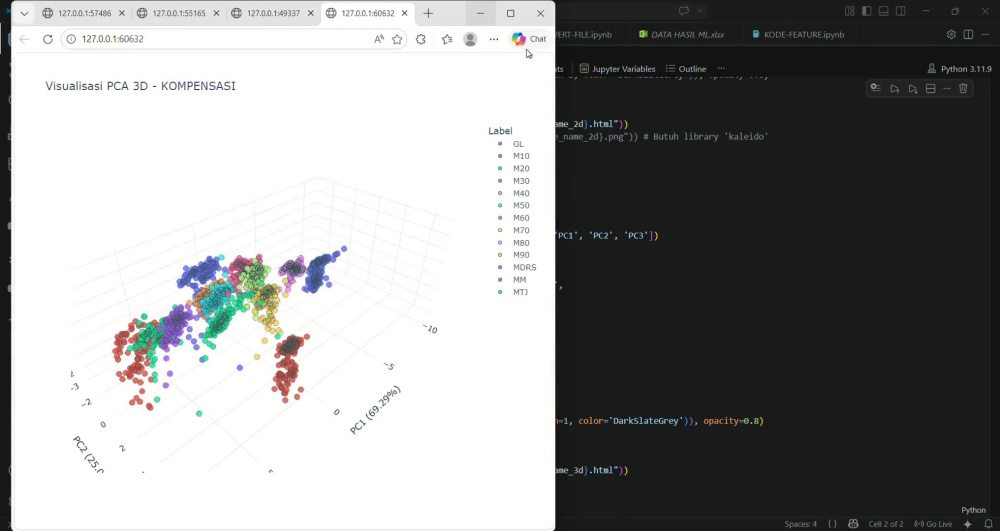Image resolution: width=1000 pixels, height=531 pixels.
Task: Click the plot title Visualisasi PCA 3D - KOMPENSASI
Action: [140, 86]
